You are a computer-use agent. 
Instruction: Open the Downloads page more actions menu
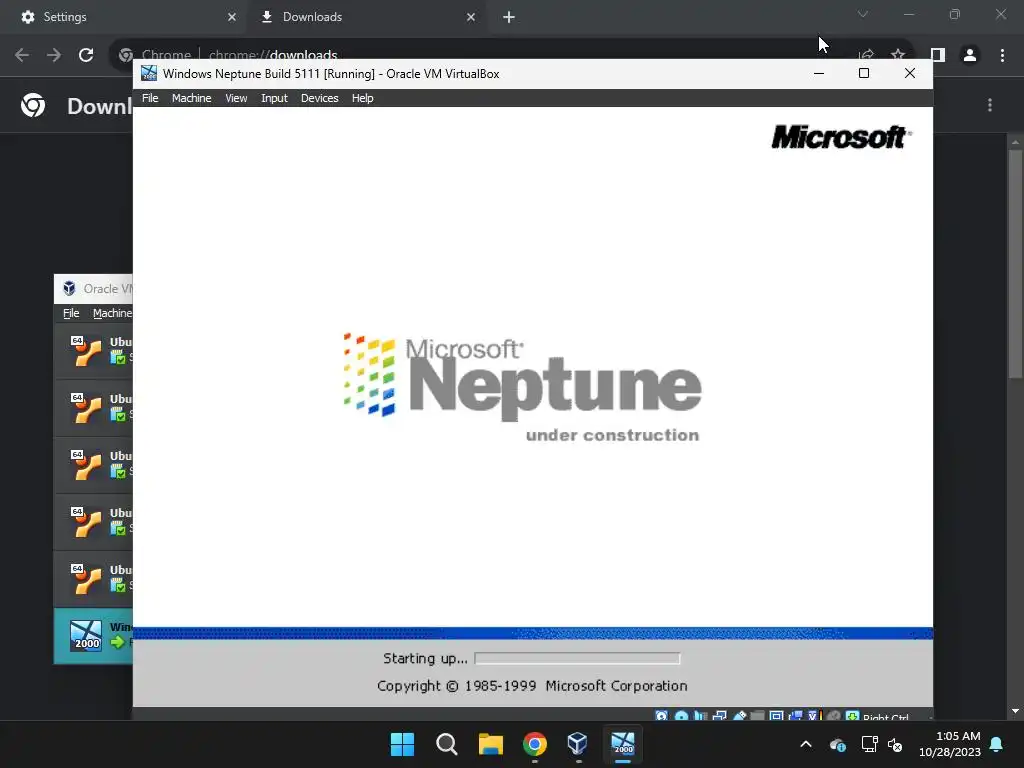click(990, 105)
